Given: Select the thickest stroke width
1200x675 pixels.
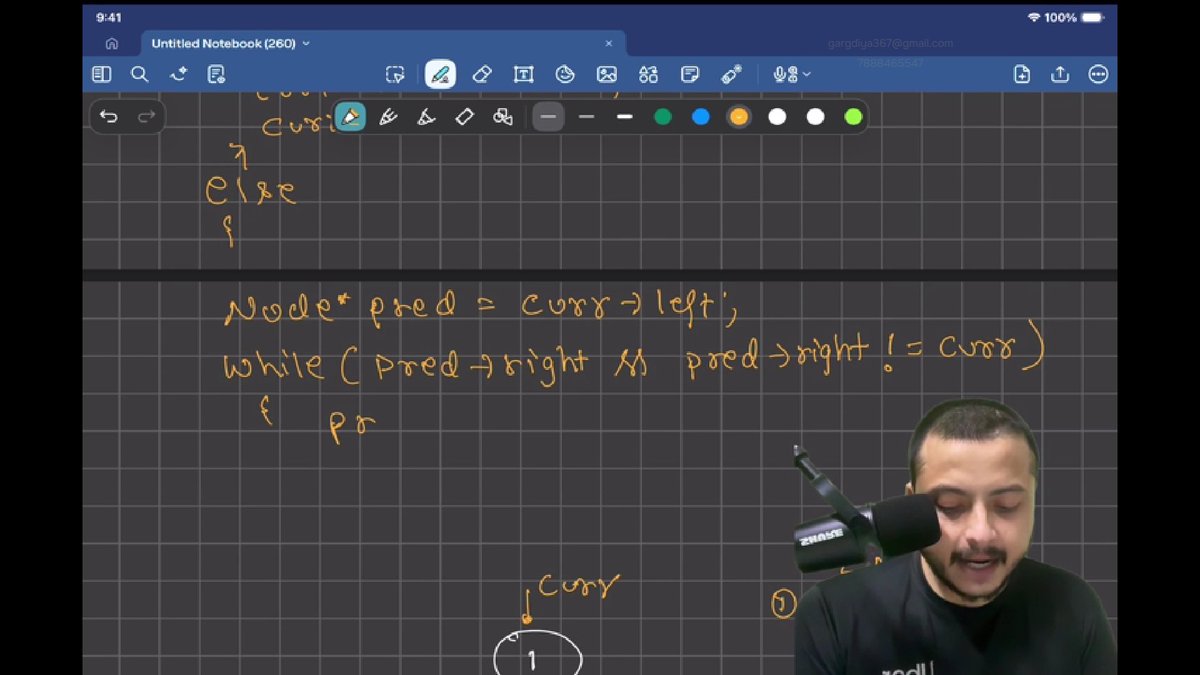Looking at the screenshot, I should point(548,117).
